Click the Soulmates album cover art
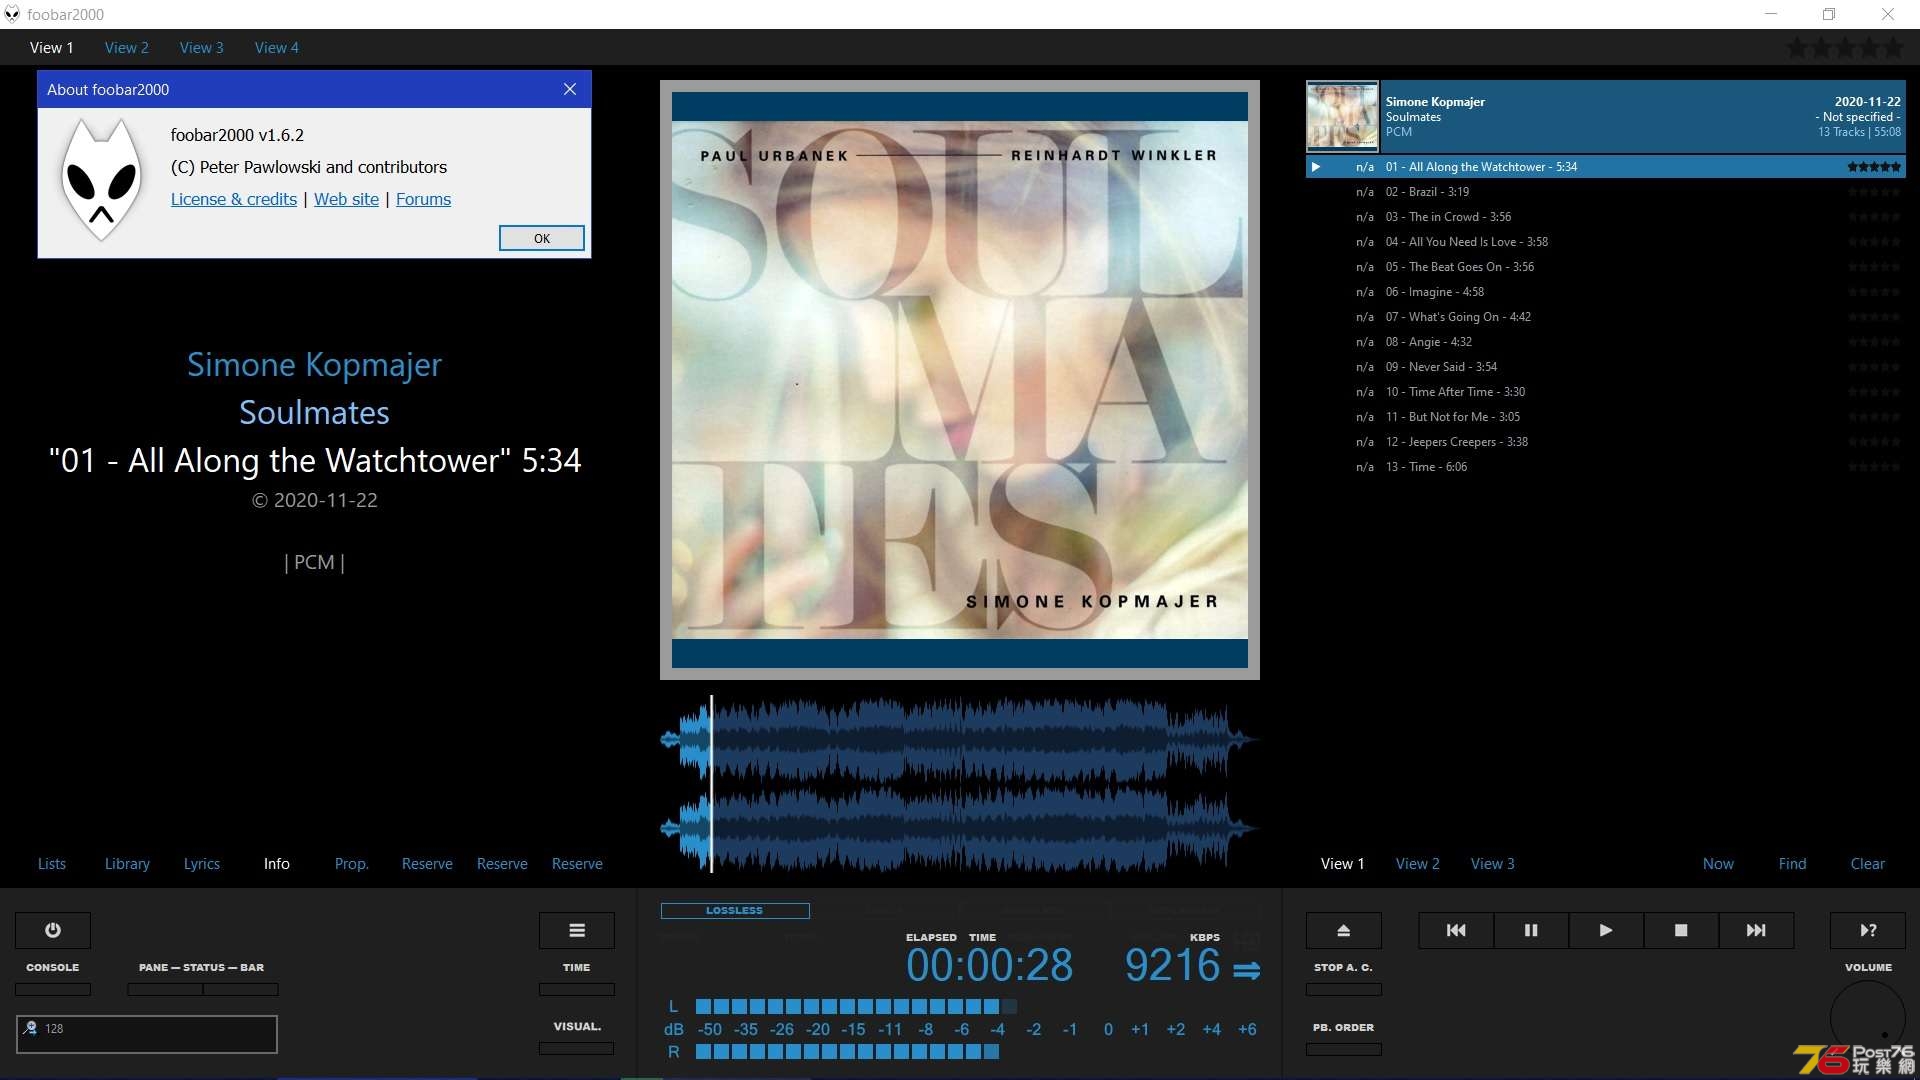Image resolution: width=1920 pixels, height=1080 pixels. pyautogui.click(x=960, y=380)
